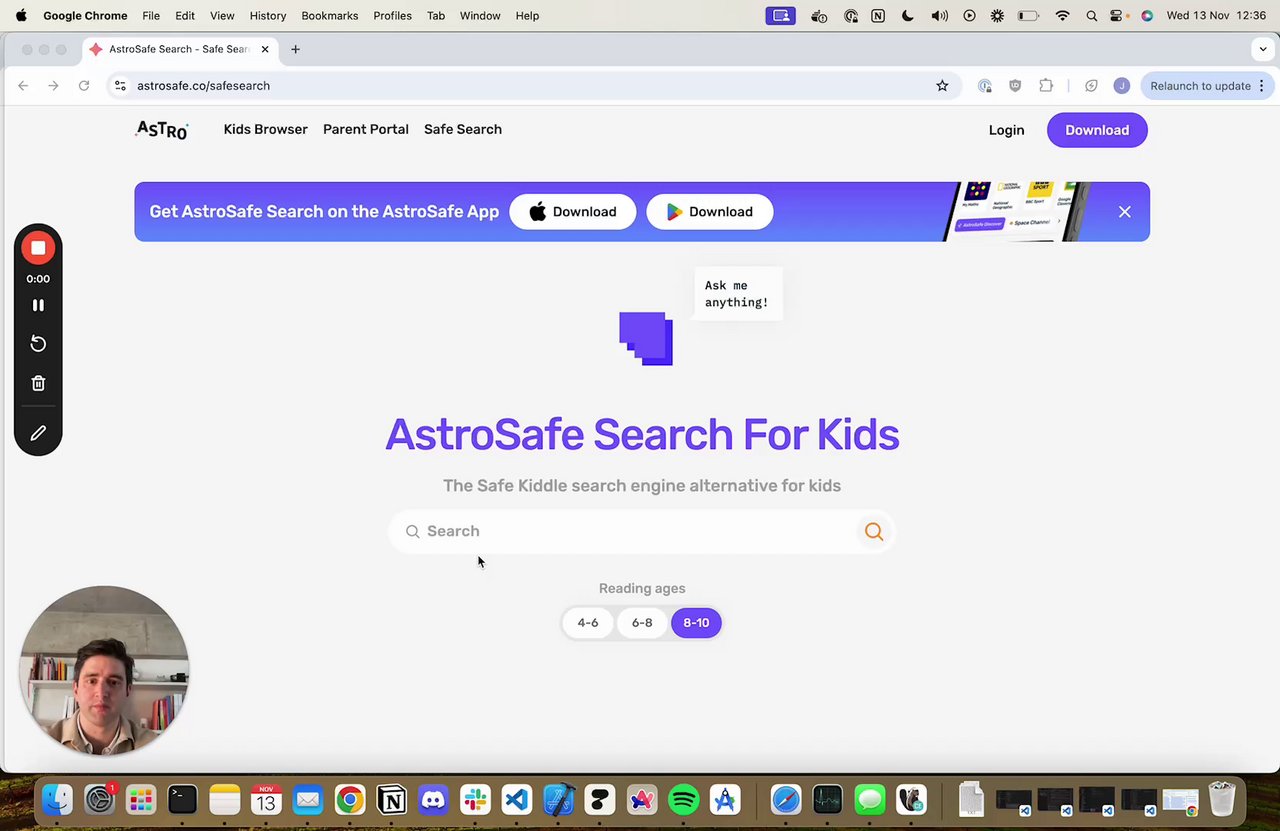Dismiss the AstroSafe app banner
The height and width of the screenshot is (831, 1280).
coord(1125,212)
